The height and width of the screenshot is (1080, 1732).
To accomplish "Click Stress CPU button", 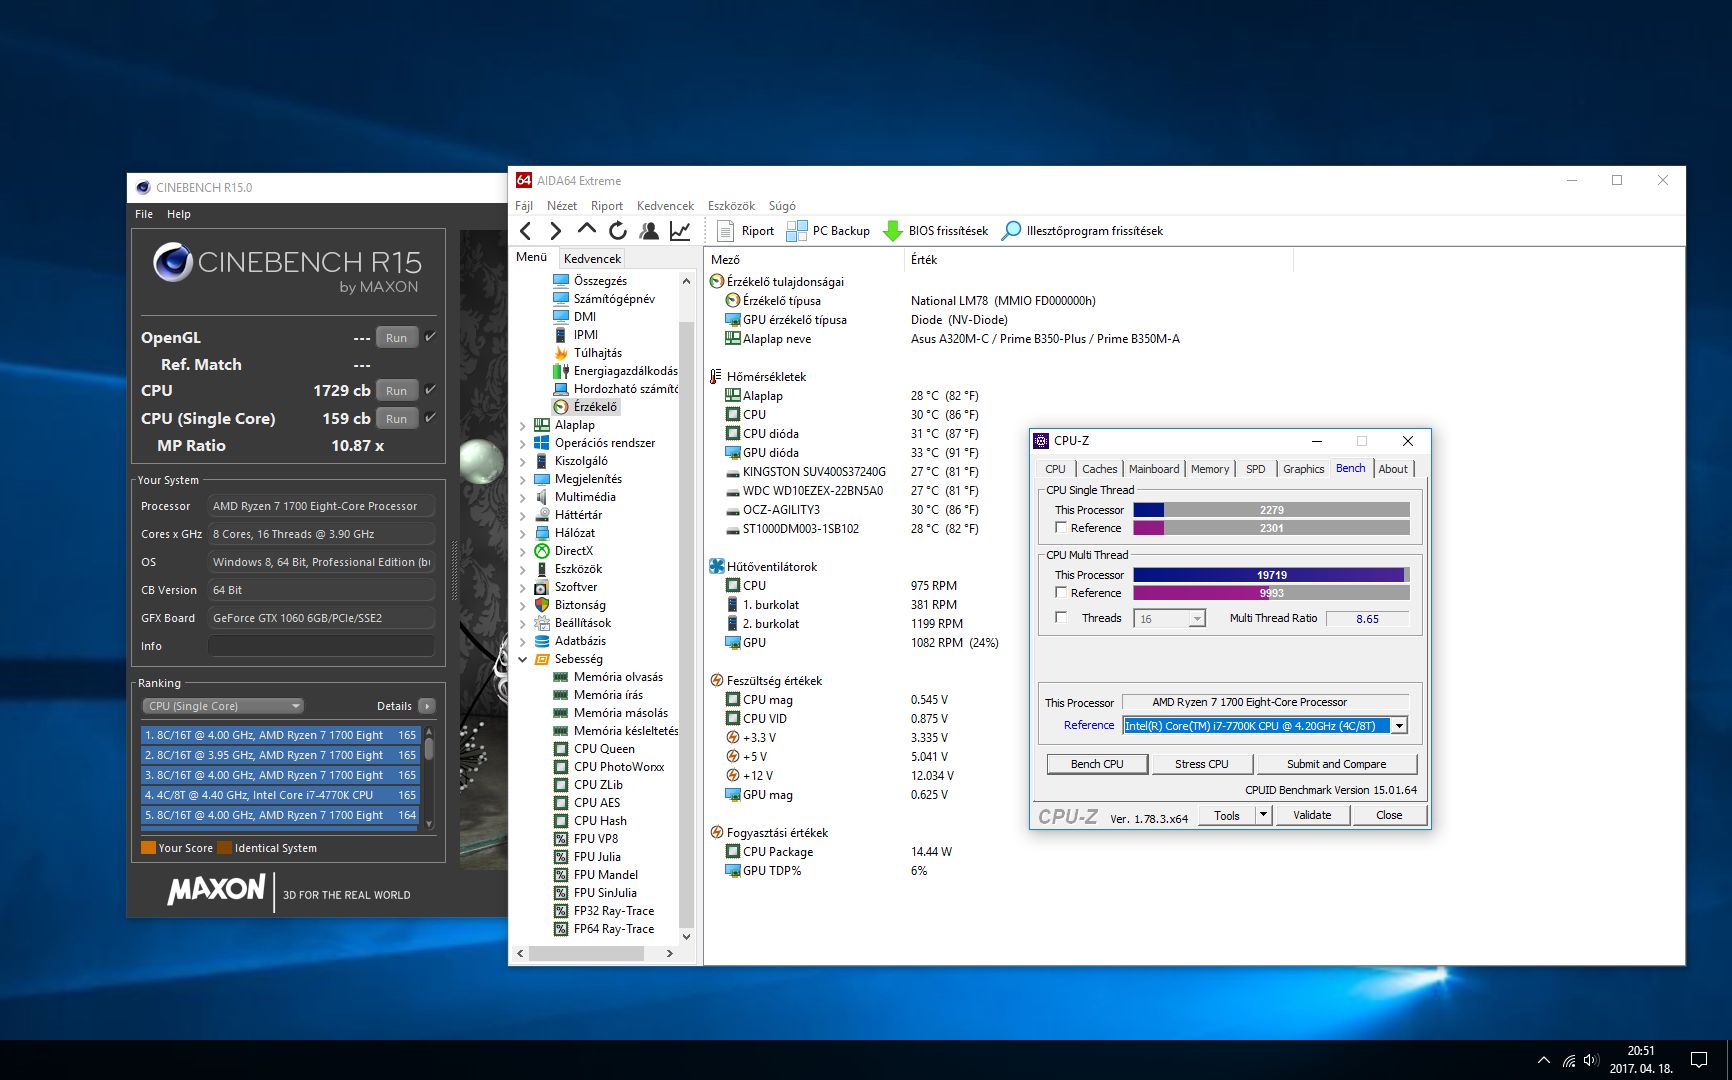I will tap(1201, 764).
